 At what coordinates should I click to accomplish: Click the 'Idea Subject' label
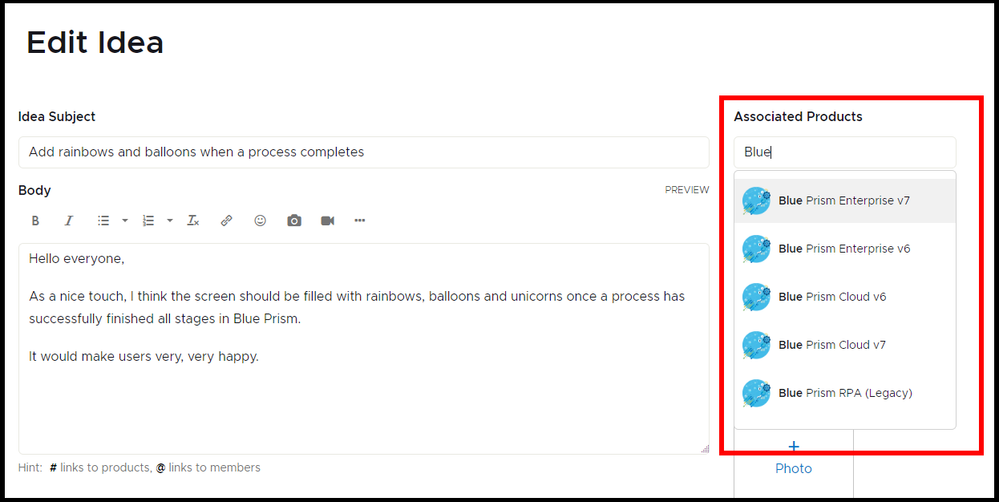pyautogui.click(x=57, y=117)
